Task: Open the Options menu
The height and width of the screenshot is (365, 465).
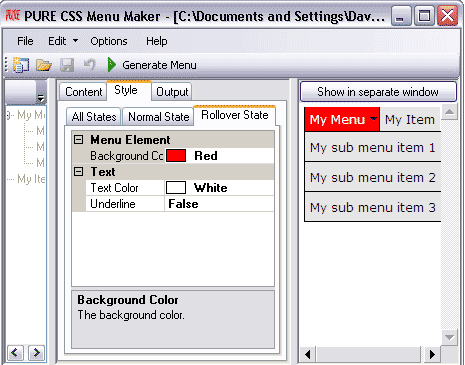Action: click(x=109, y=41)
